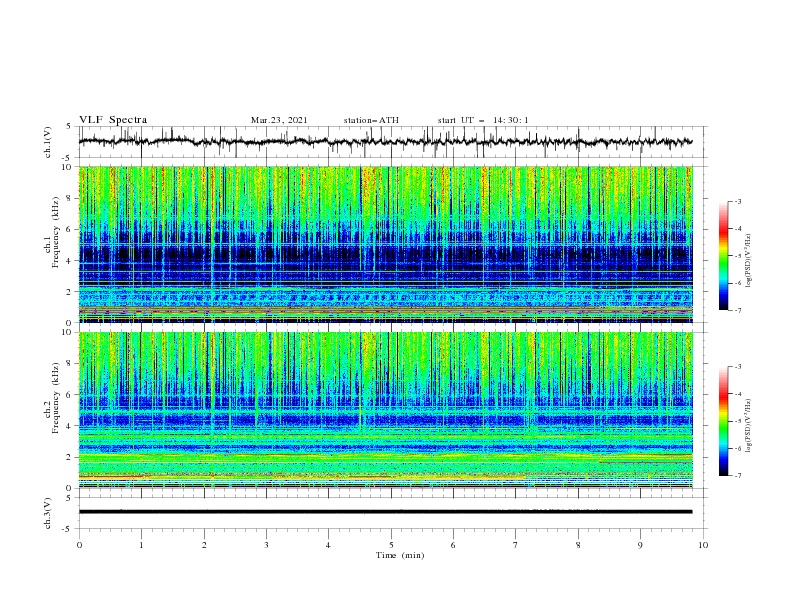This screenshot has width=792, height=612.
Task: Click the ch.2 spectrogram "4" kHz tick label
Action: pos(70,426)
